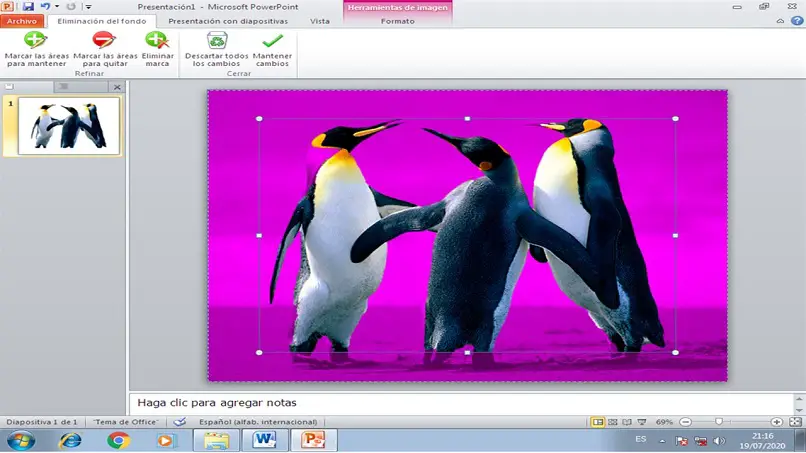The width and height of the screenshot is (806, 453).
Task: Click the middle-left selection handle
Action: click(259, 235)
